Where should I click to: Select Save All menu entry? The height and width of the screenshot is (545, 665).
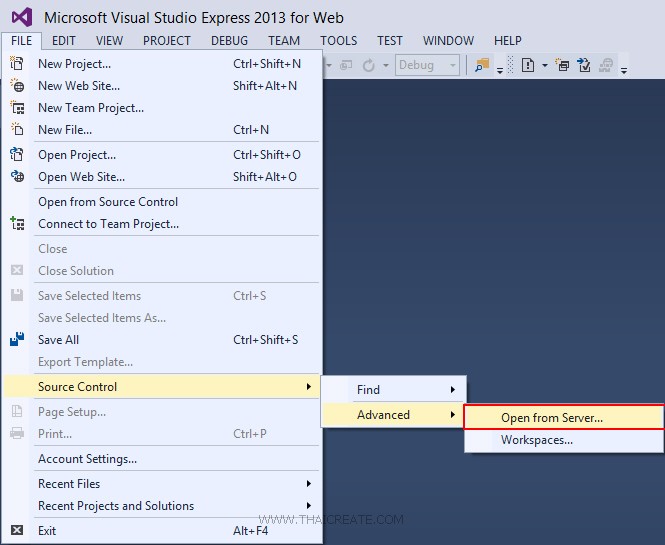(162, 339)
